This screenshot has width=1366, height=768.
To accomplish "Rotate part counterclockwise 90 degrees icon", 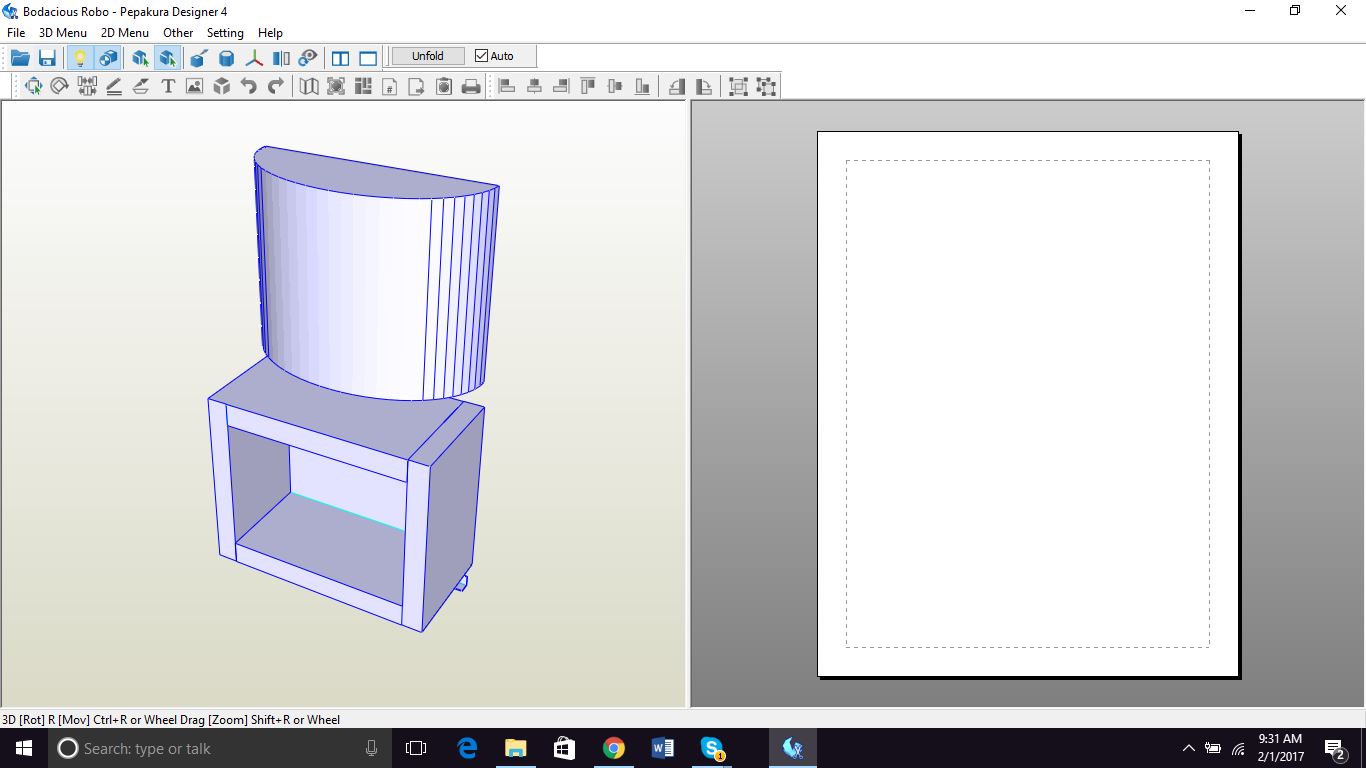I will 677,86.
